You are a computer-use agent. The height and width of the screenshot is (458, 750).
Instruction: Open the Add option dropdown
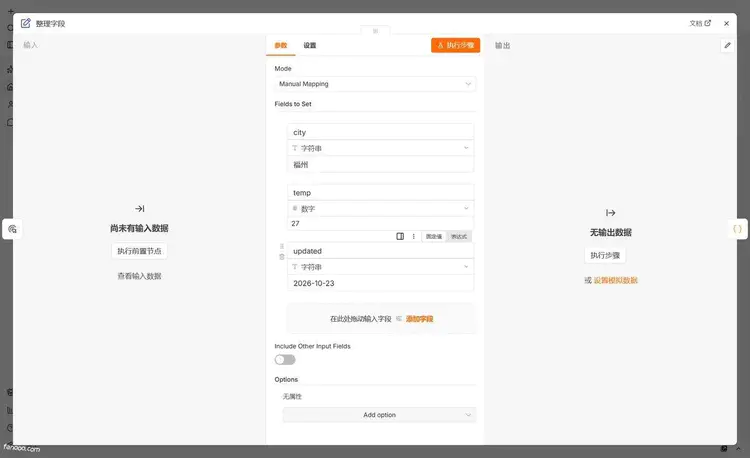[x=379, y=415]
